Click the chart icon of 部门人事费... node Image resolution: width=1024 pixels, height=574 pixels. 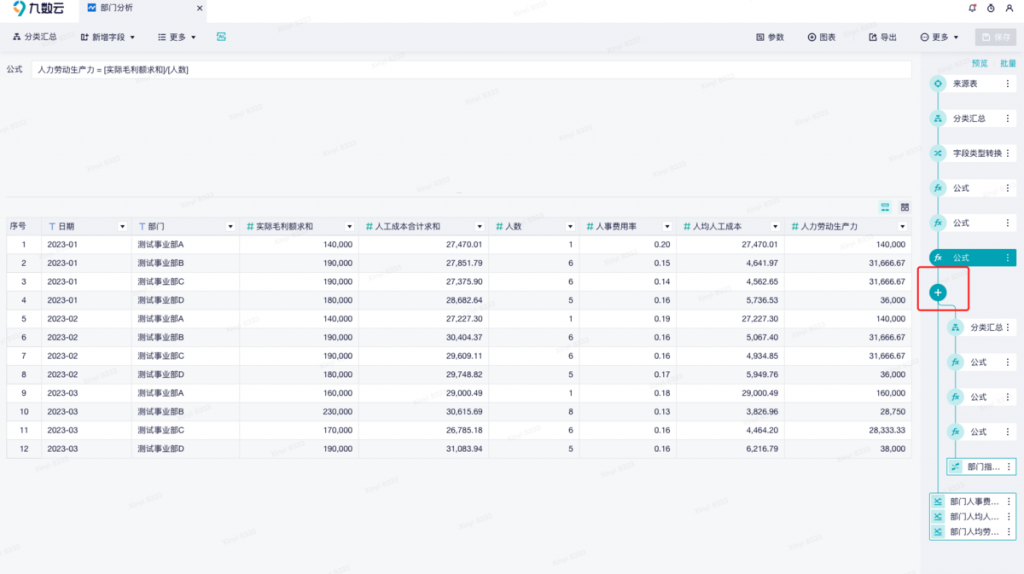938,501
